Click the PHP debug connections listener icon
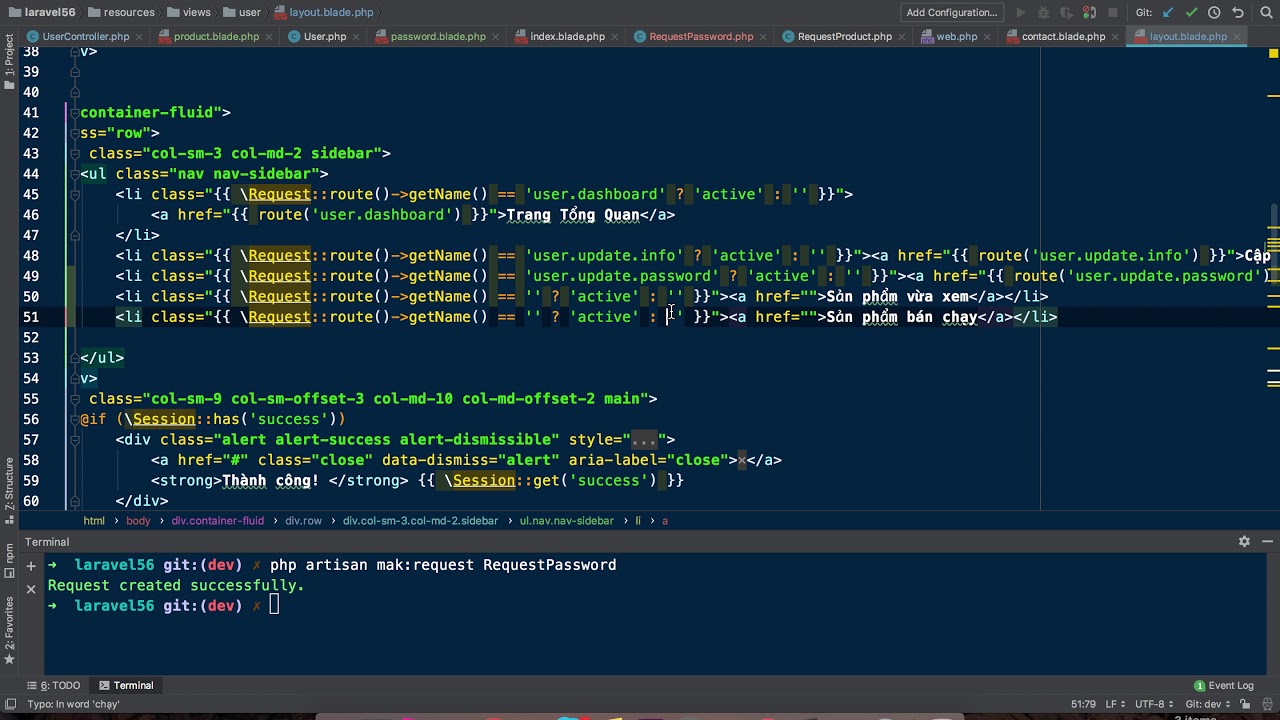 click(1090, 13)
